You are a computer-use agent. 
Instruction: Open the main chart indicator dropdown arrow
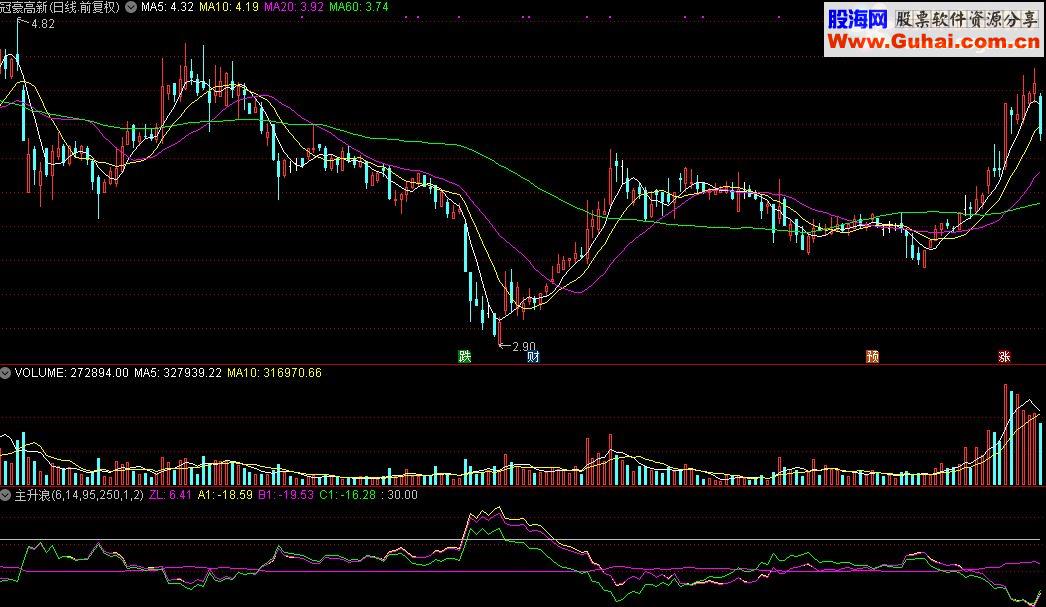tap(131, 7)
